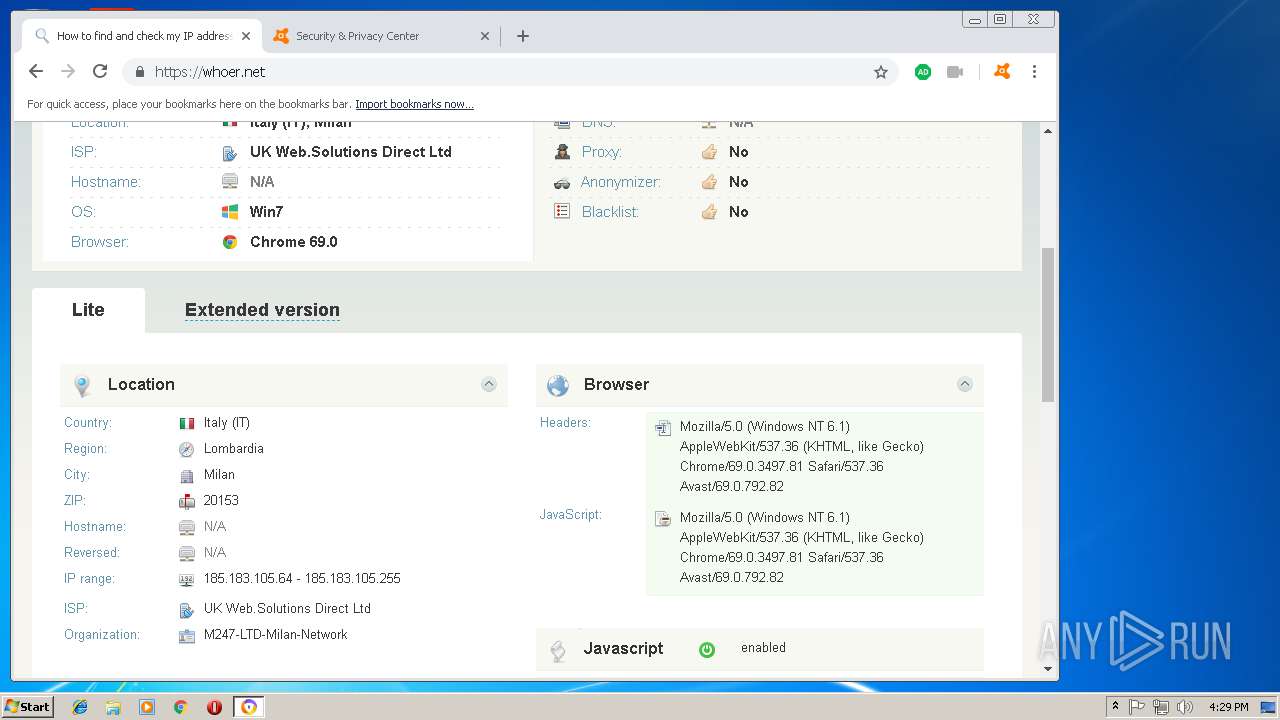This screenshot has width=1280, height=720.
Task: Click the Italy flag beside Country
Action: tap(186, 423)
